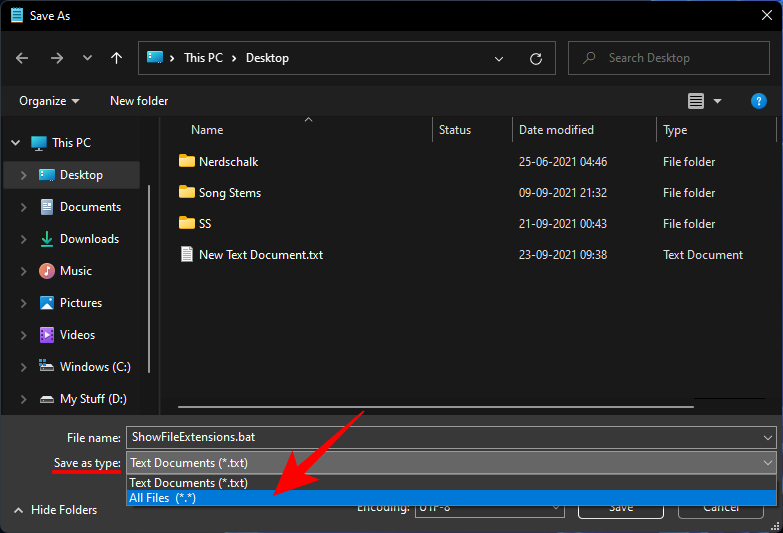The height and width of the screenshot is (533, 783).
Task: Click pc icon in address bar
Action: click(x=155, y=57)
